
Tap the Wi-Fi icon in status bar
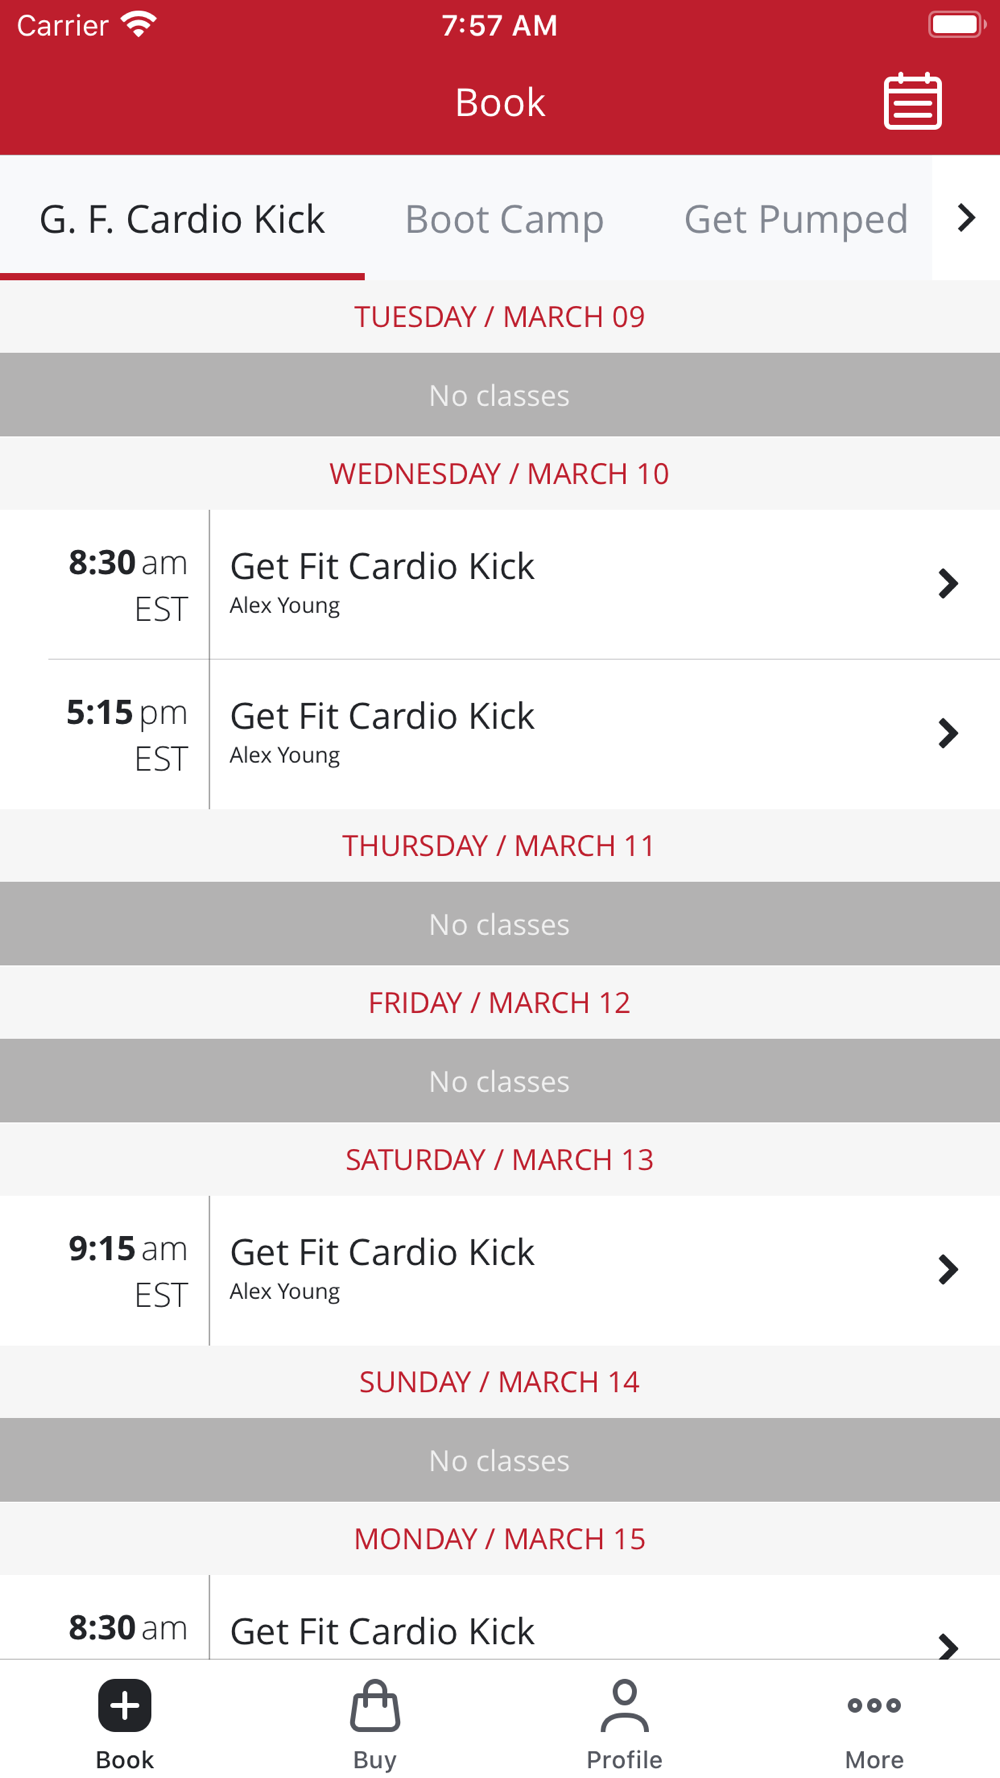pyautogui.click(x=139, y=24)
